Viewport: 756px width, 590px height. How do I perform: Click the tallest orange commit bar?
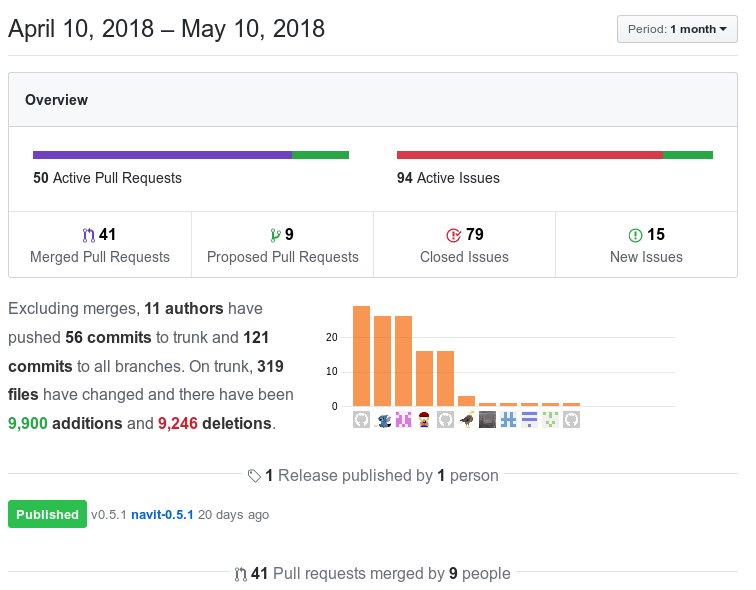pos(361,356)
